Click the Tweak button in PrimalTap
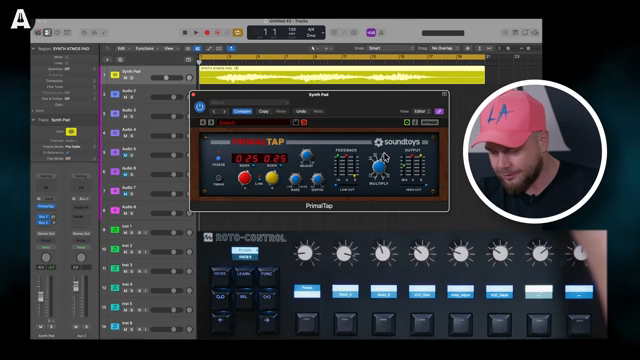Viewport: 640px width, 360px height. [x=218, y=178]
